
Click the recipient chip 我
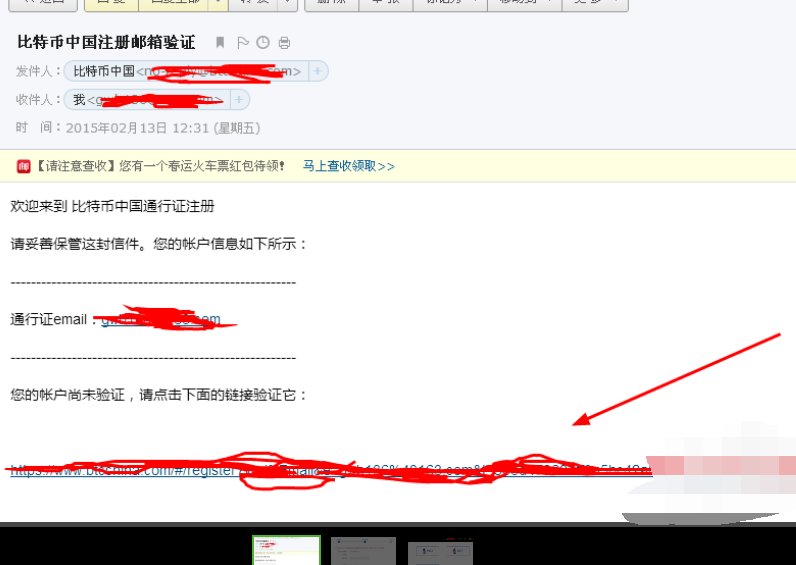tap(147, 99)
